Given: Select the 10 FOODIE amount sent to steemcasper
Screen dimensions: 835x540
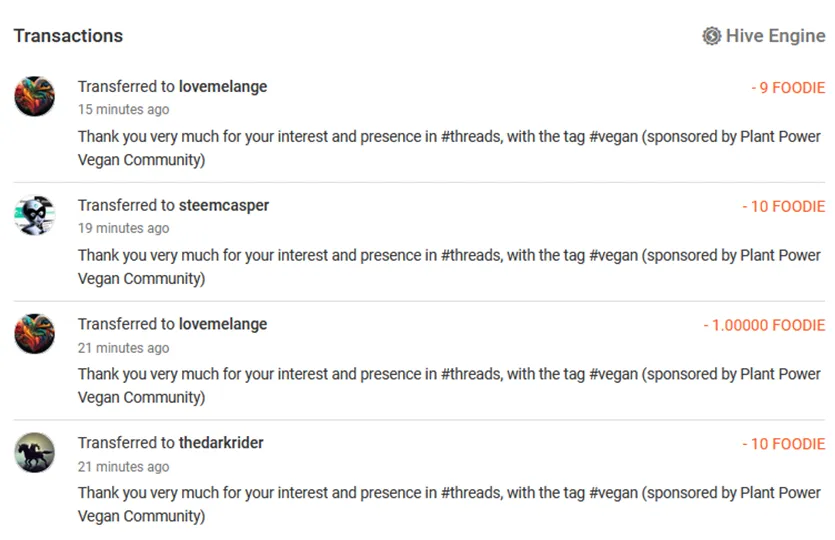Looking at the screenshot, I should point(783,207).
